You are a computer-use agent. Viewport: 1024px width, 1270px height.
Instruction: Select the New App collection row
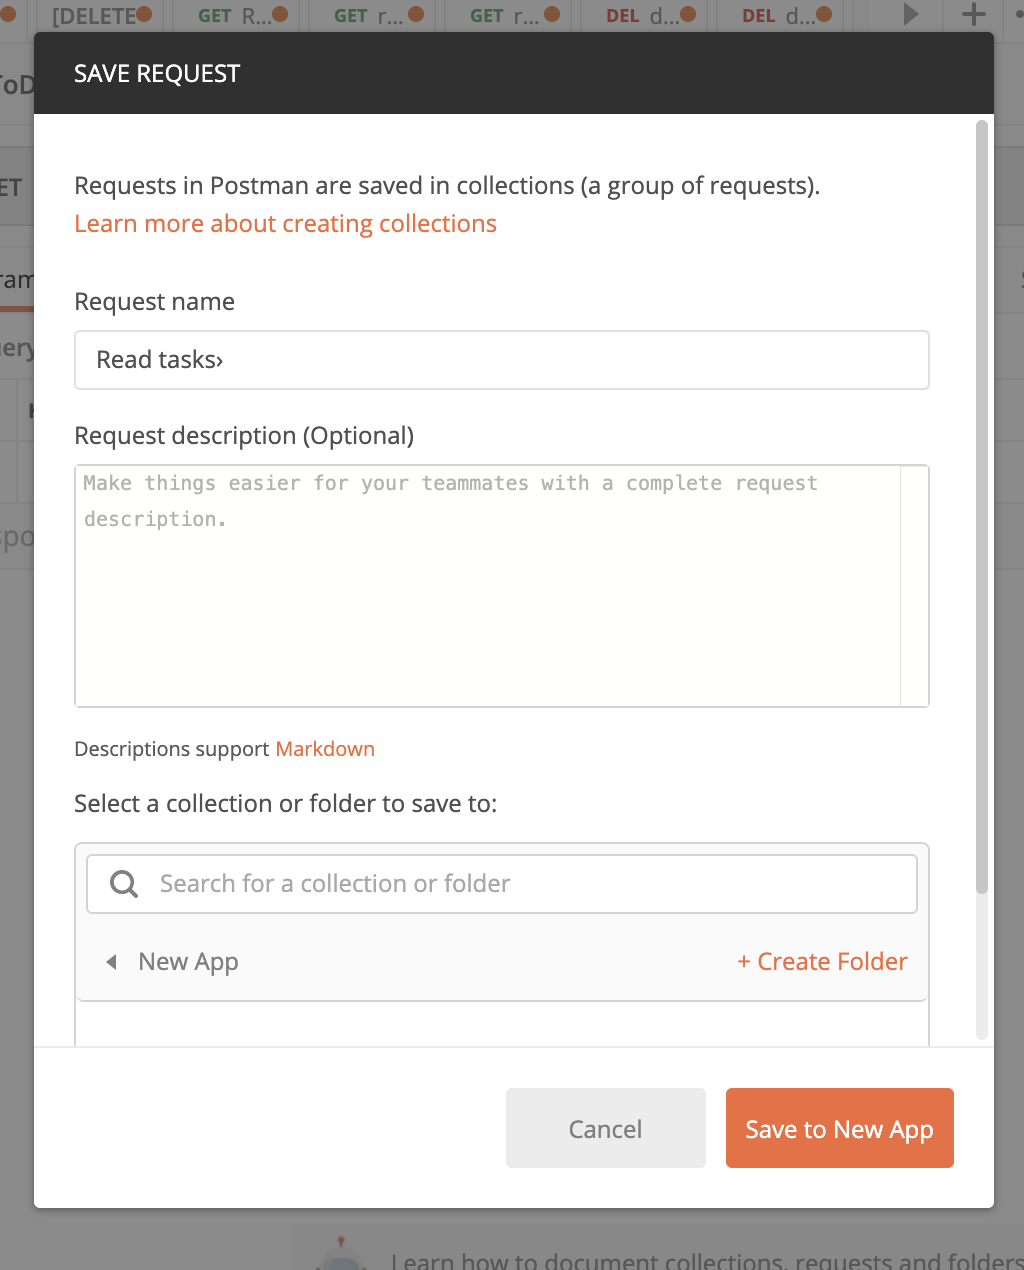188,961
